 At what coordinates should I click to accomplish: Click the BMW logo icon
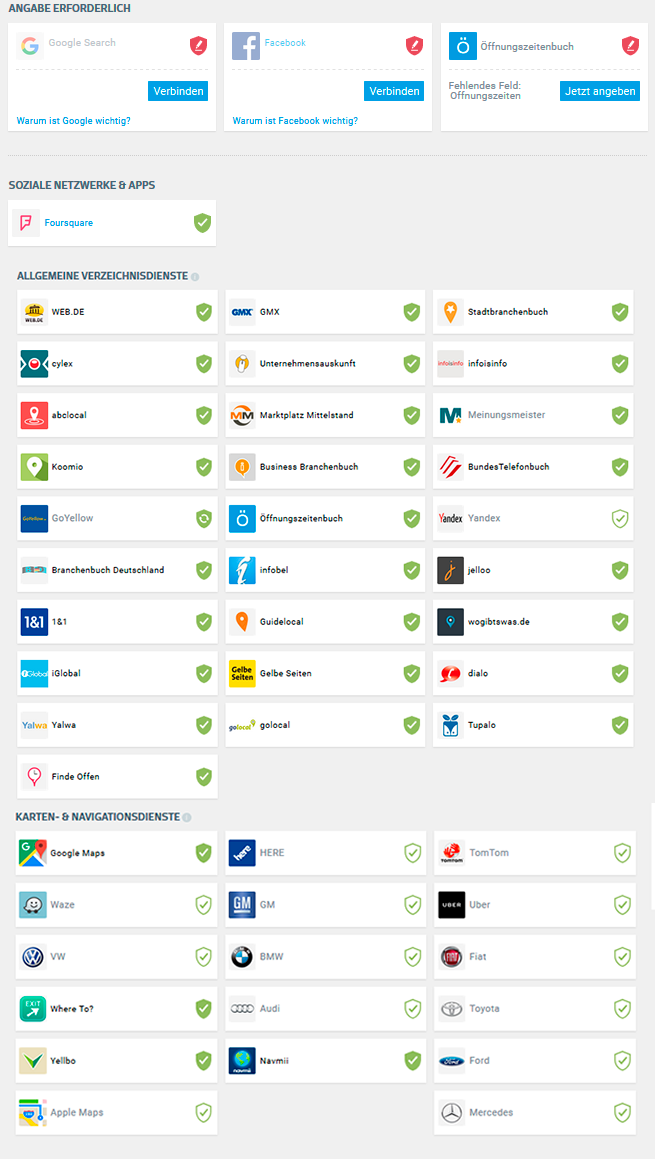tap(242, 957)
